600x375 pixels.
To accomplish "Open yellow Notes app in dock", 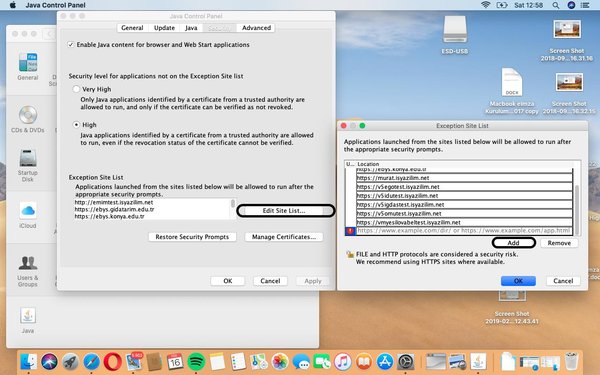I will pos(217,361).
